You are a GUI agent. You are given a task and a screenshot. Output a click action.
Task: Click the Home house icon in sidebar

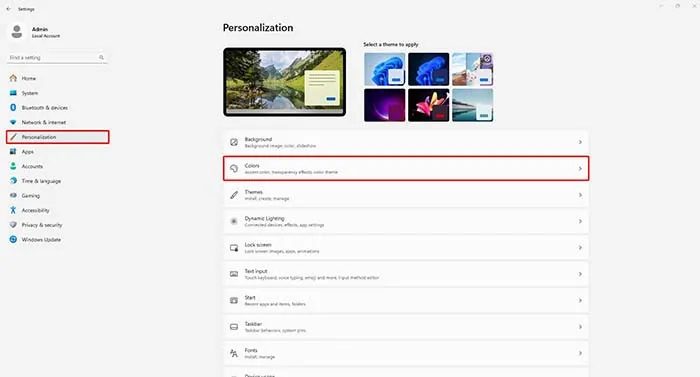click(13, 78)
